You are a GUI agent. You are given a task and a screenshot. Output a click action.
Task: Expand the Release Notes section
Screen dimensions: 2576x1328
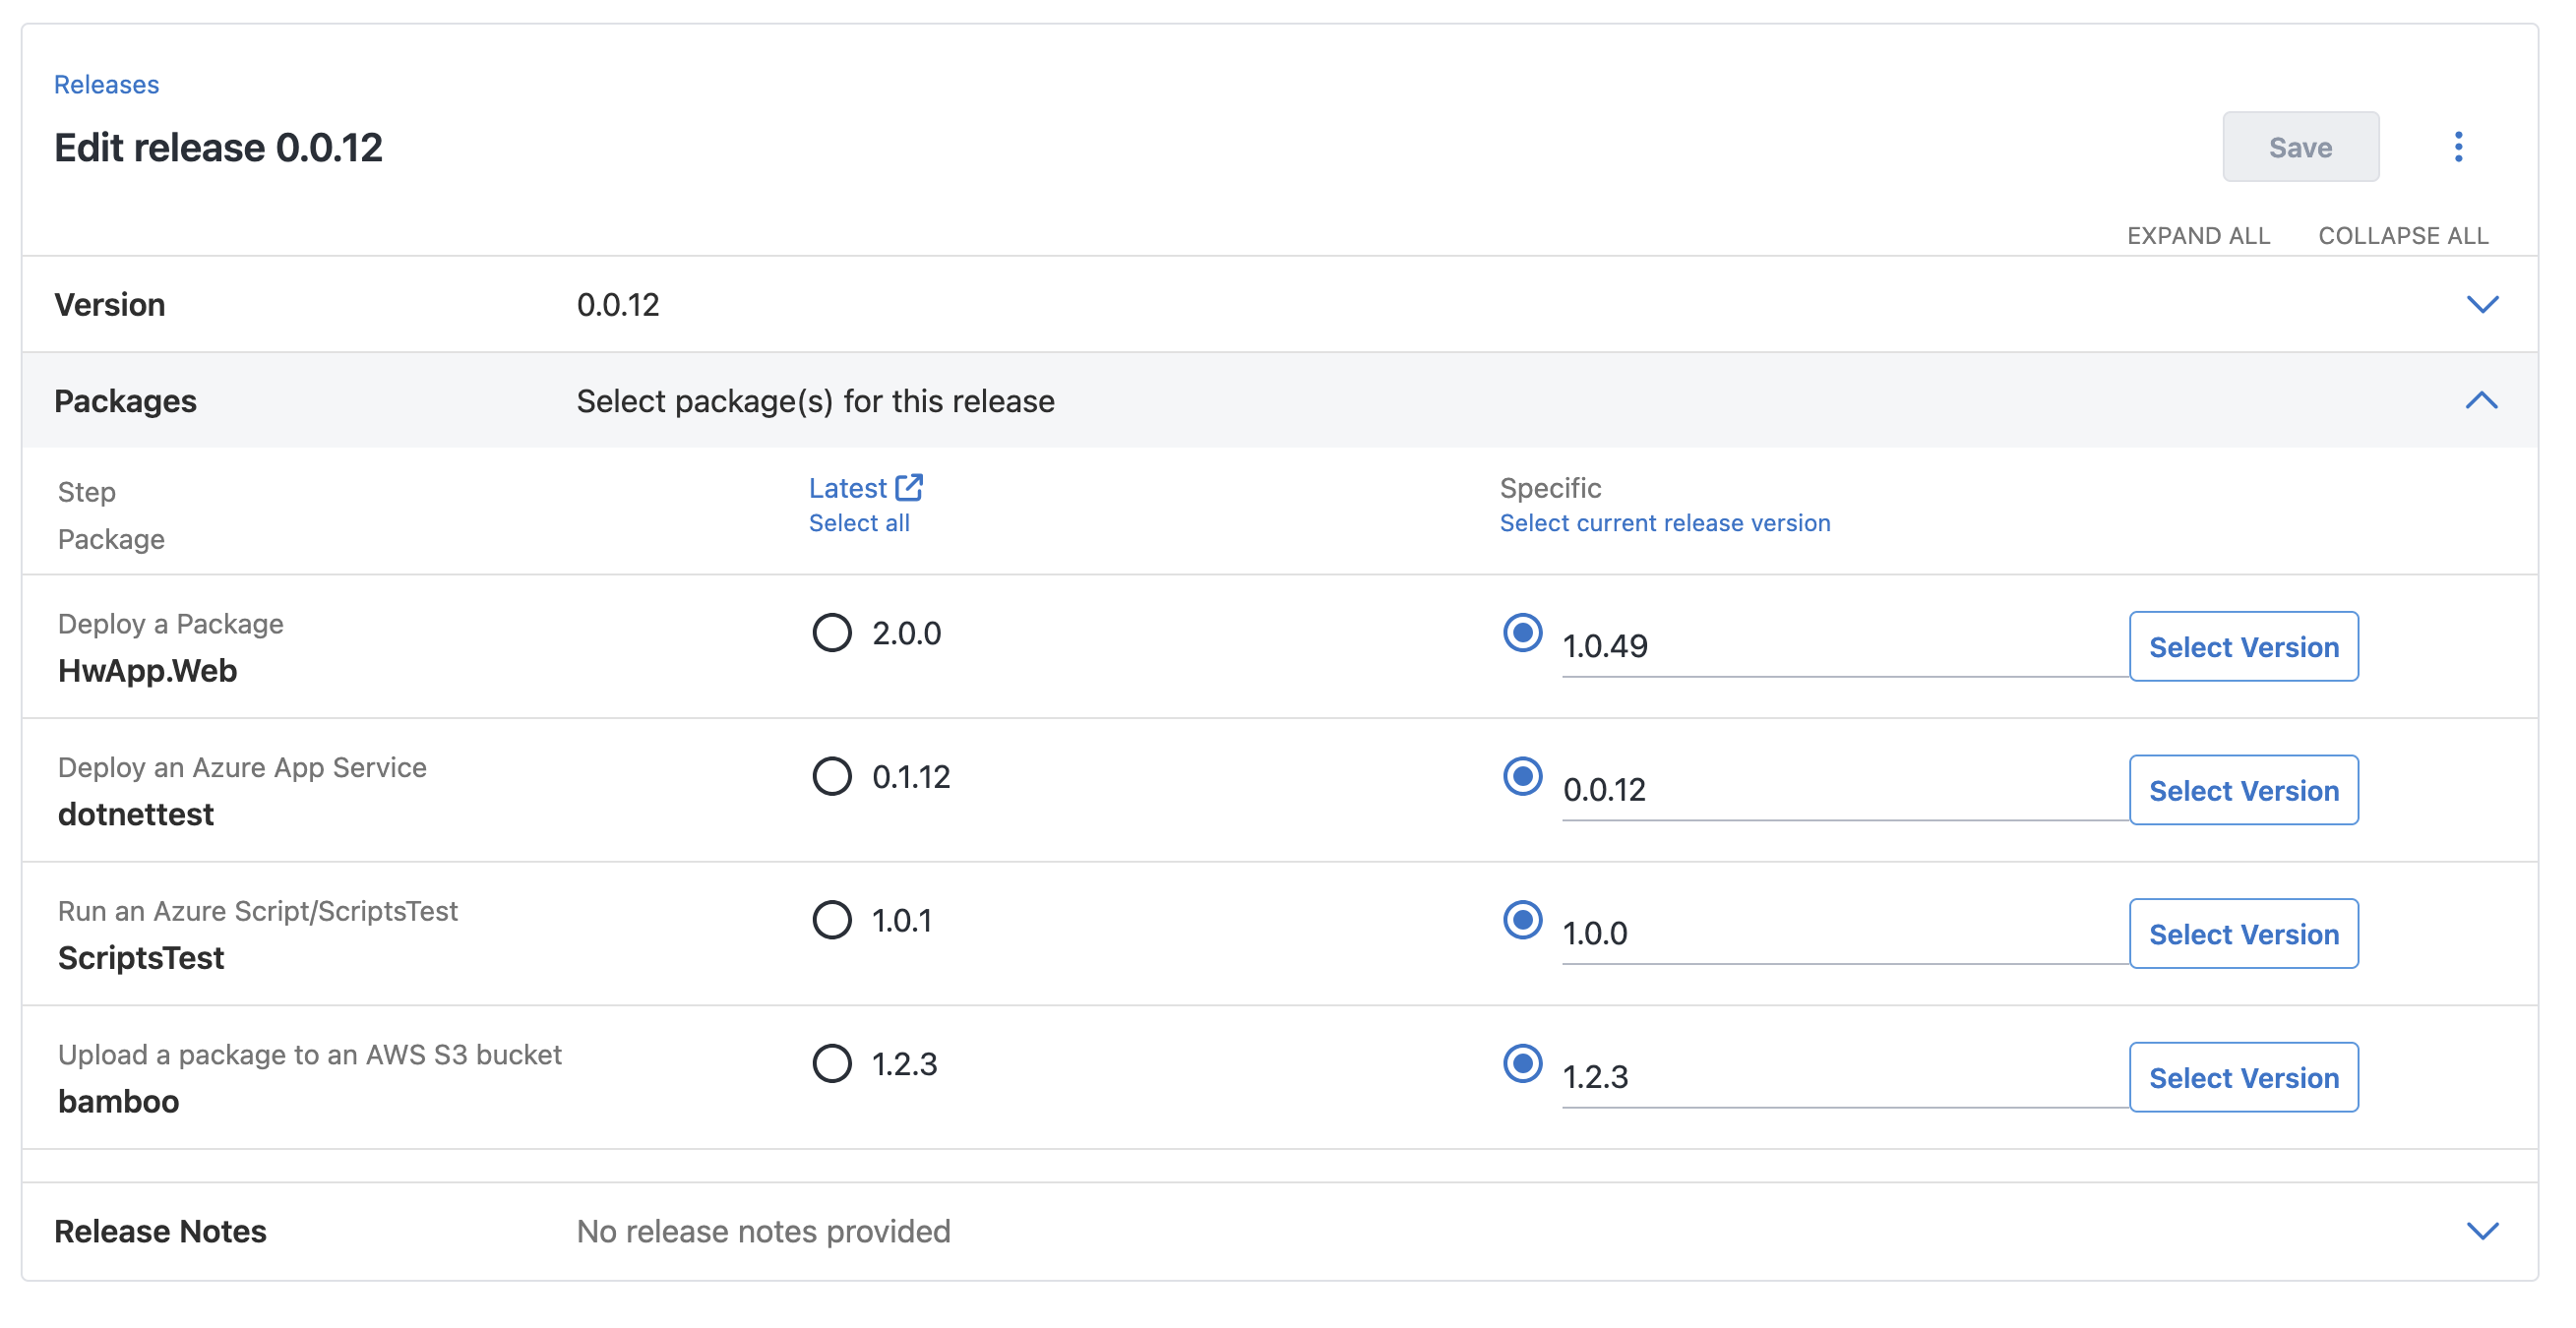[x=2483, y=1231]
